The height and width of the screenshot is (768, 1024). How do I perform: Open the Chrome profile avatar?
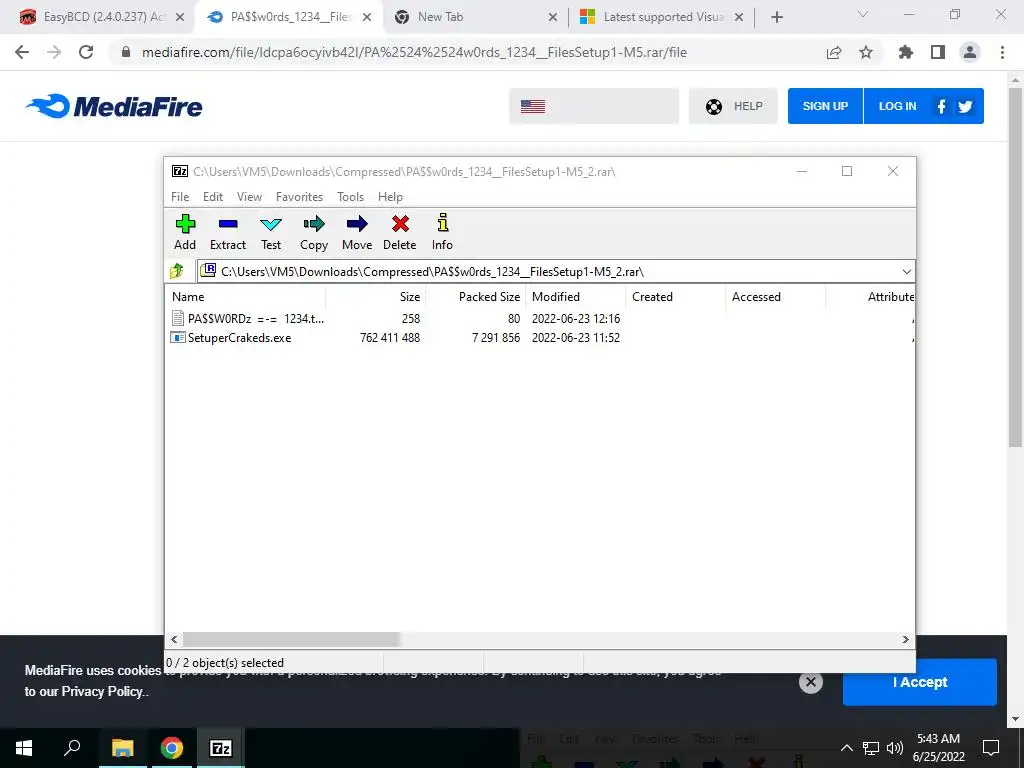coord(970,52)
